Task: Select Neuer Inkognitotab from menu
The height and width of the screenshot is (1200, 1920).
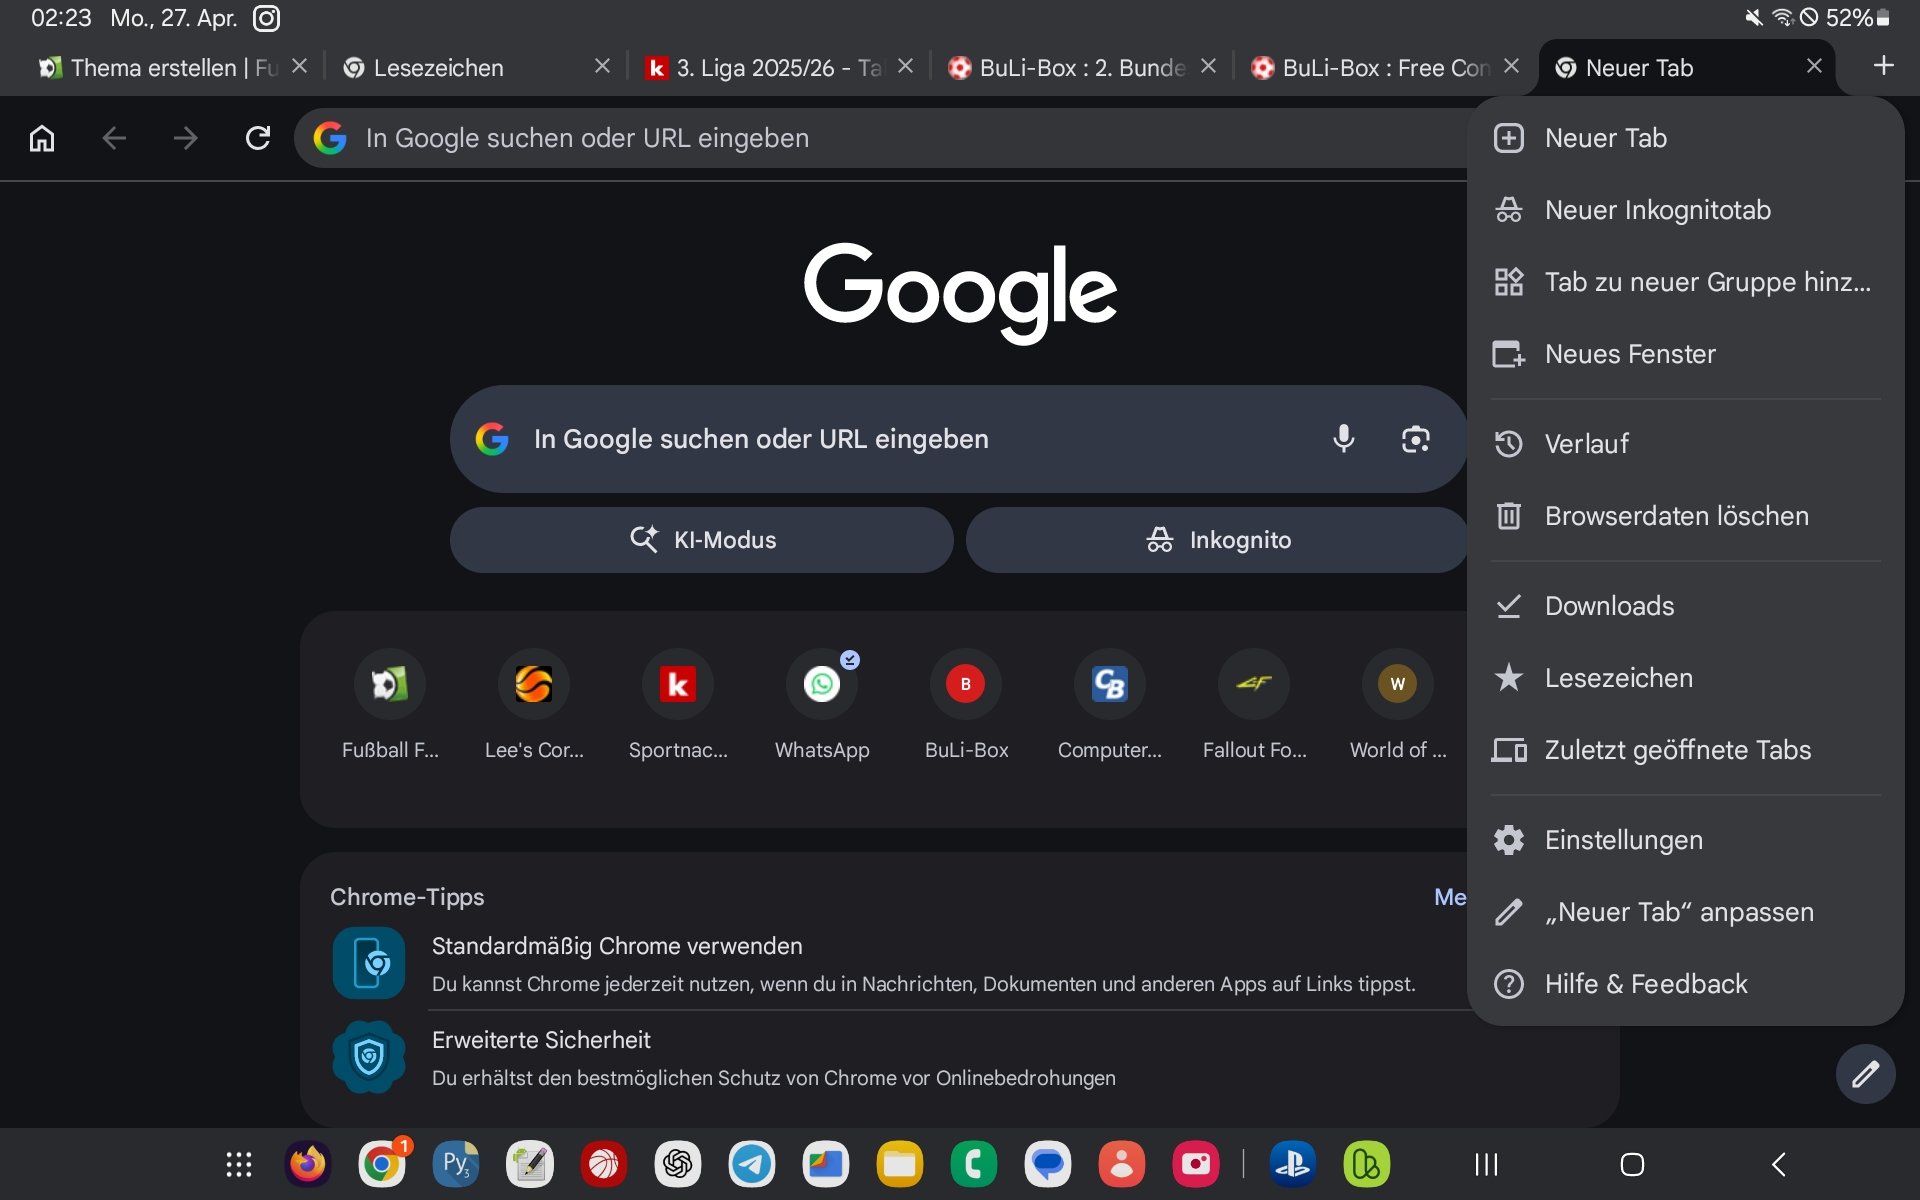Action: tap(1657, 210)
